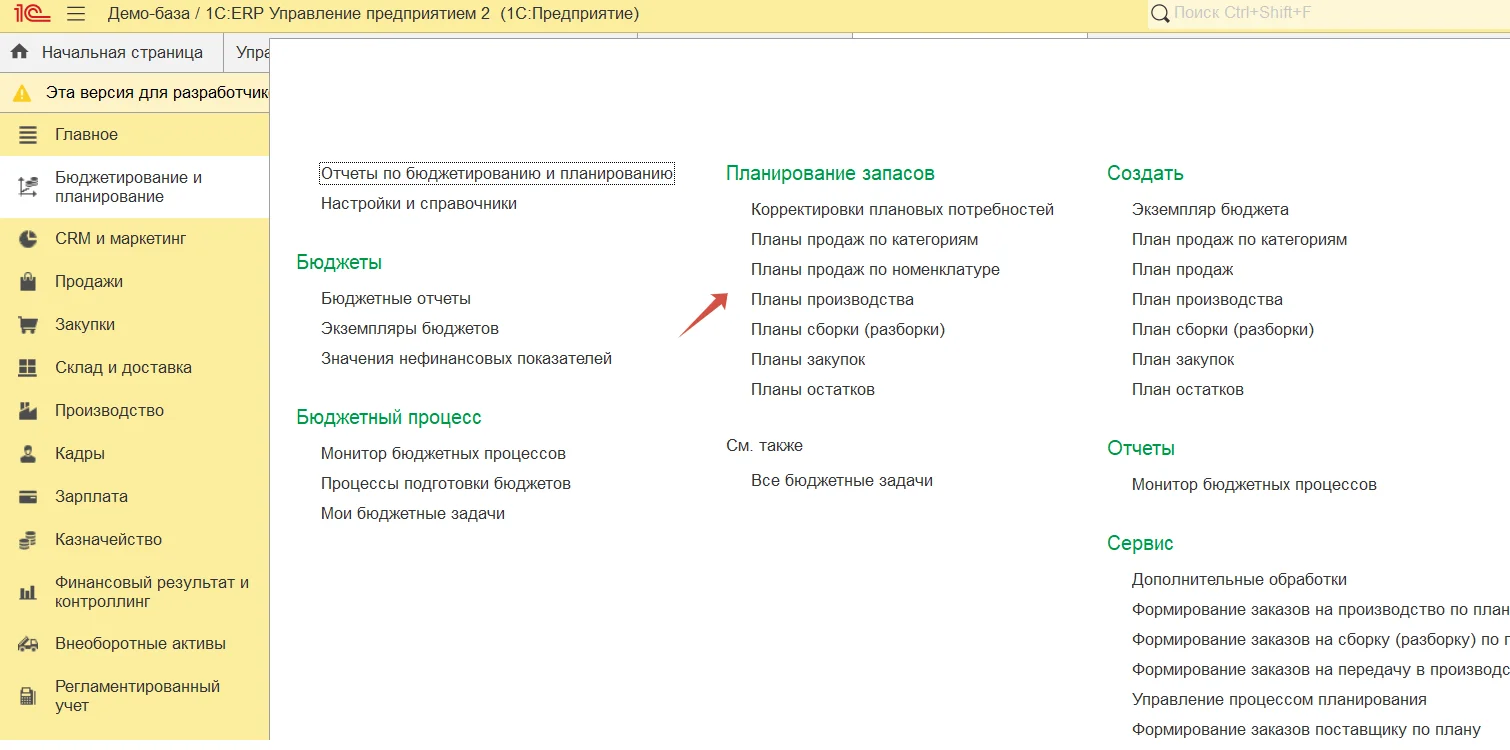Create План продаж по категориям
This screenshot has width=1510, height=750.
(x=1240, y=240)
